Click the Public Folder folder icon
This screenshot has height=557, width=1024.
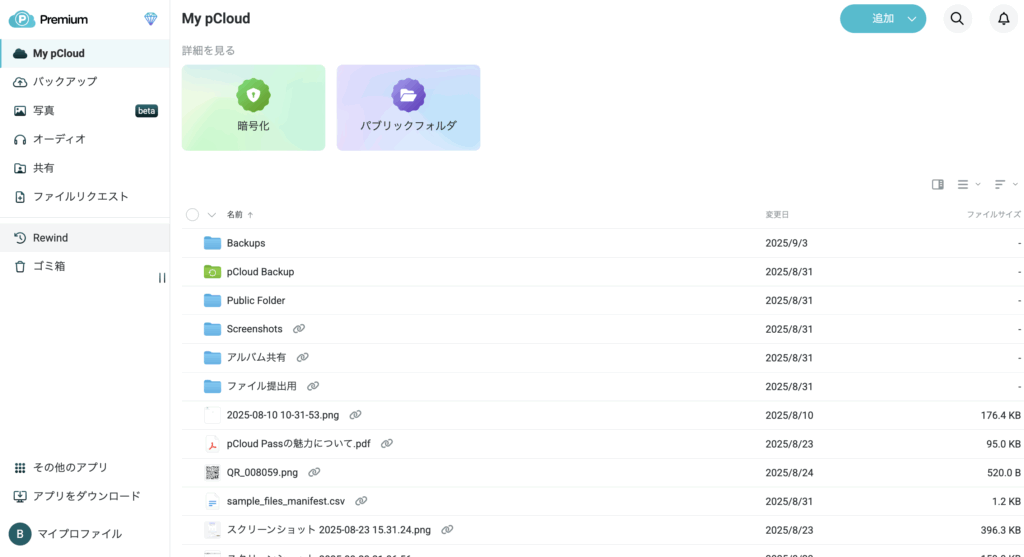(212, 300)
